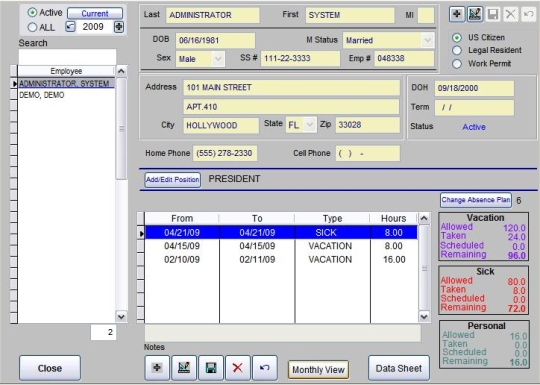Open the Data Sheet
The height and width of the screenshot is (385, 540).
coord(399,368)
